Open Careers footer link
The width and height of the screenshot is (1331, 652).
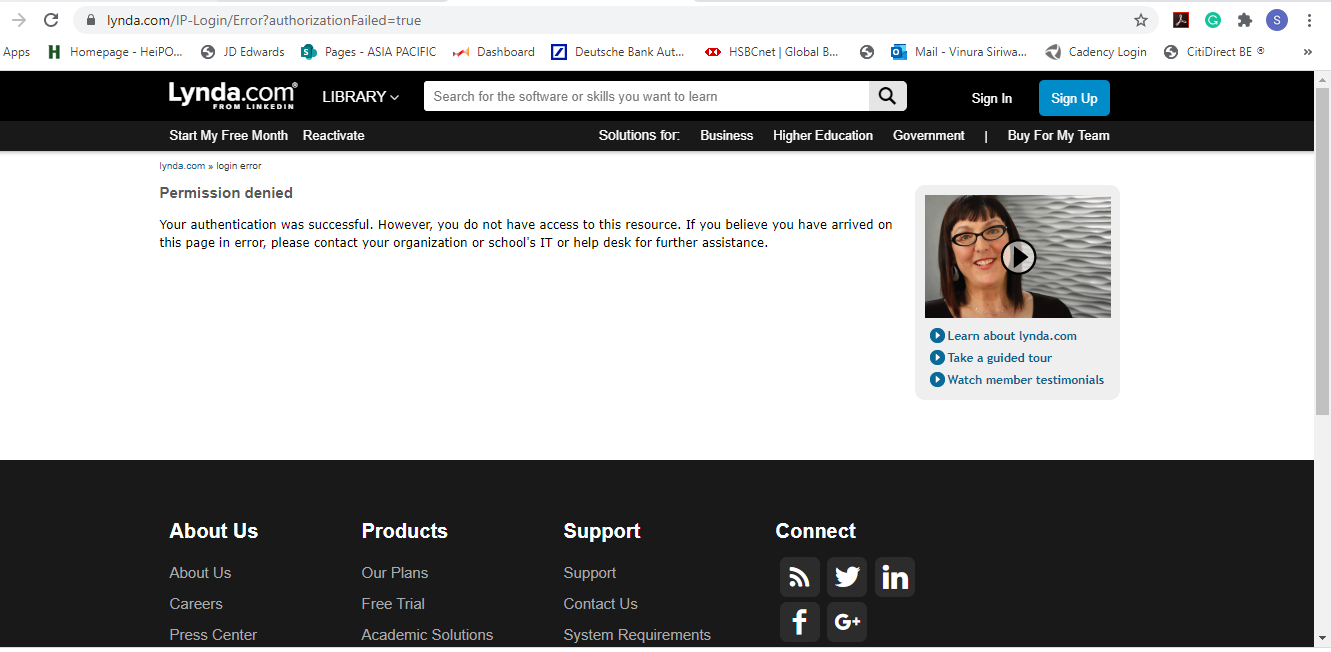(196, 604)
